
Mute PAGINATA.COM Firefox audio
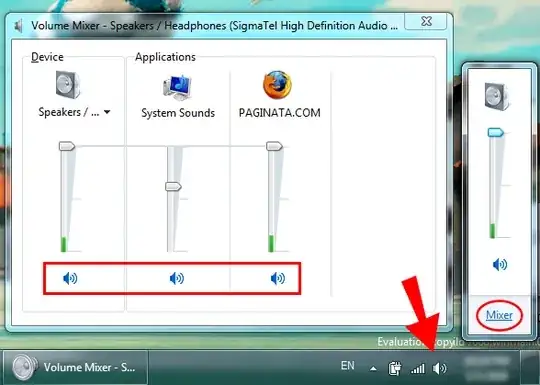coord(278,278)
